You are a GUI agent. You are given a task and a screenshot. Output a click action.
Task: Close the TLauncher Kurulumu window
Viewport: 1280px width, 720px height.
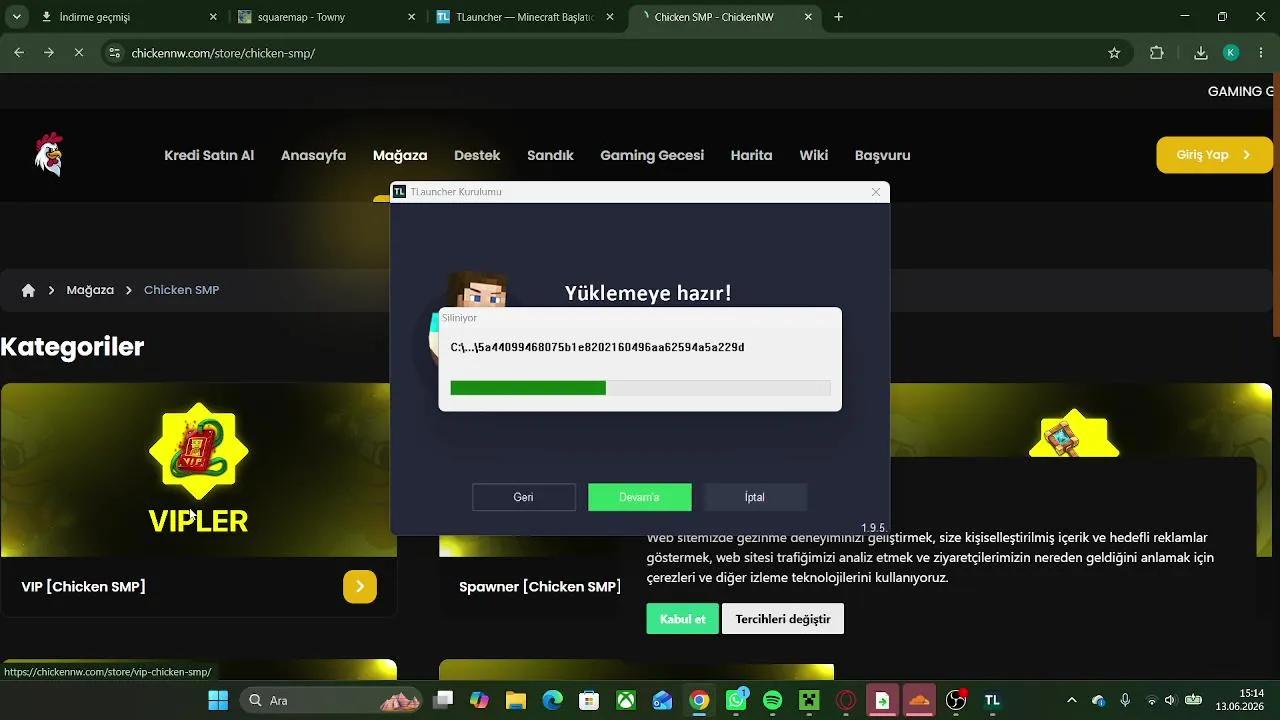[876, 192]
